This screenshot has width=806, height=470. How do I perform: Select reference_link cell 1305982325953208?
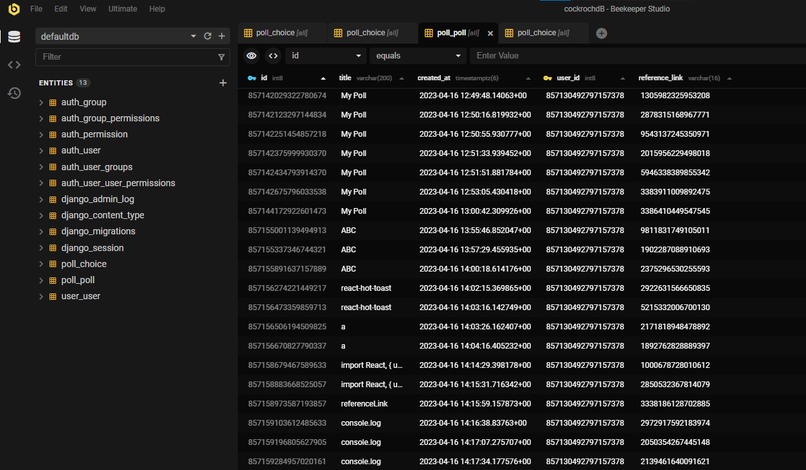[x=675, y=96]
